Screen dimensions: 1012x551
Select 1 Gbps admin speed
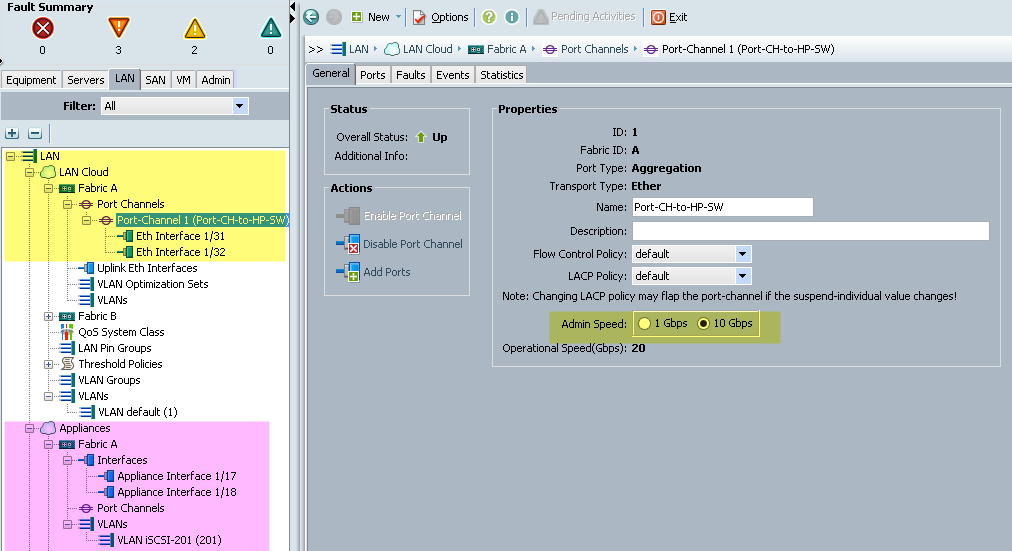tap(644, 324)
